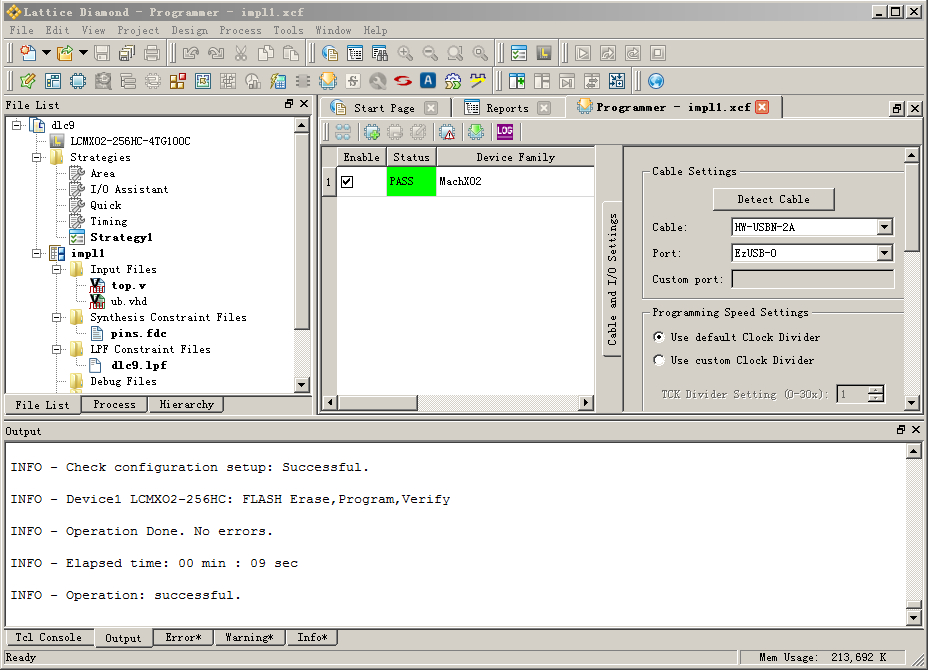Viewport: 928px width, 670px height.
Task: Click the Open folder toolbar icon
Action: click(65, 53)
